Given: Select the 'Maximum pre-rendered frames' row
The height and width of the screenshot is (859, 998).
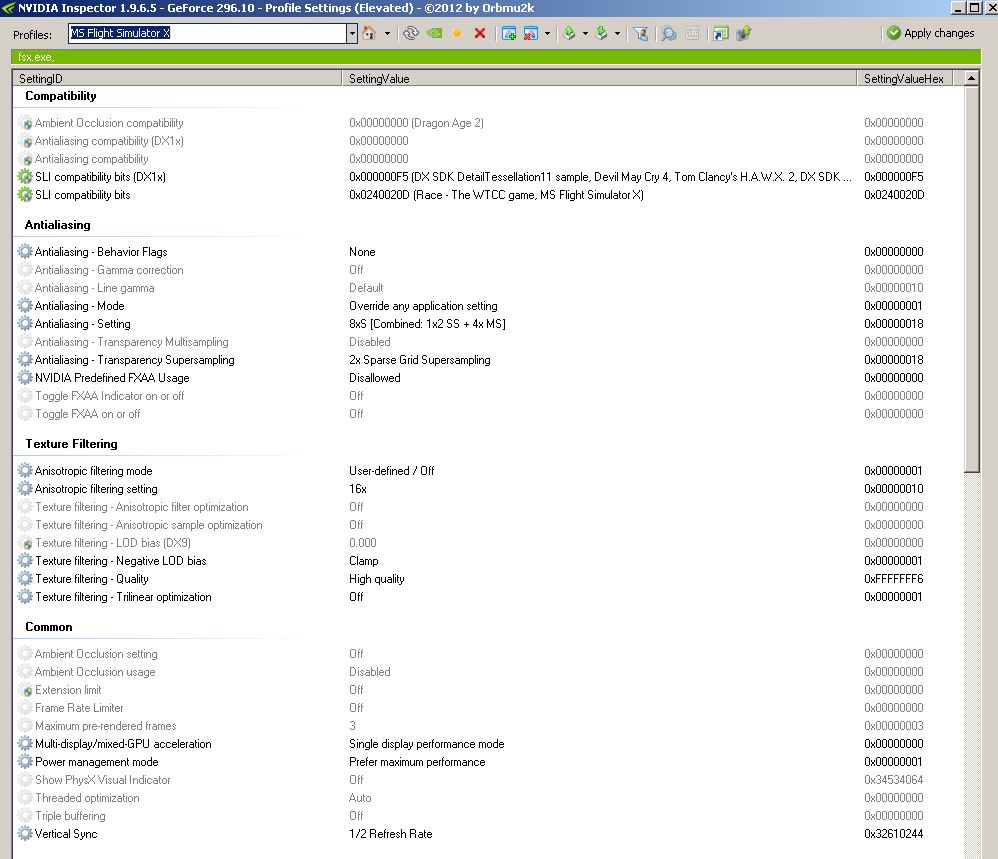Looking at the screenshot, I should click(x=488, y=726).
